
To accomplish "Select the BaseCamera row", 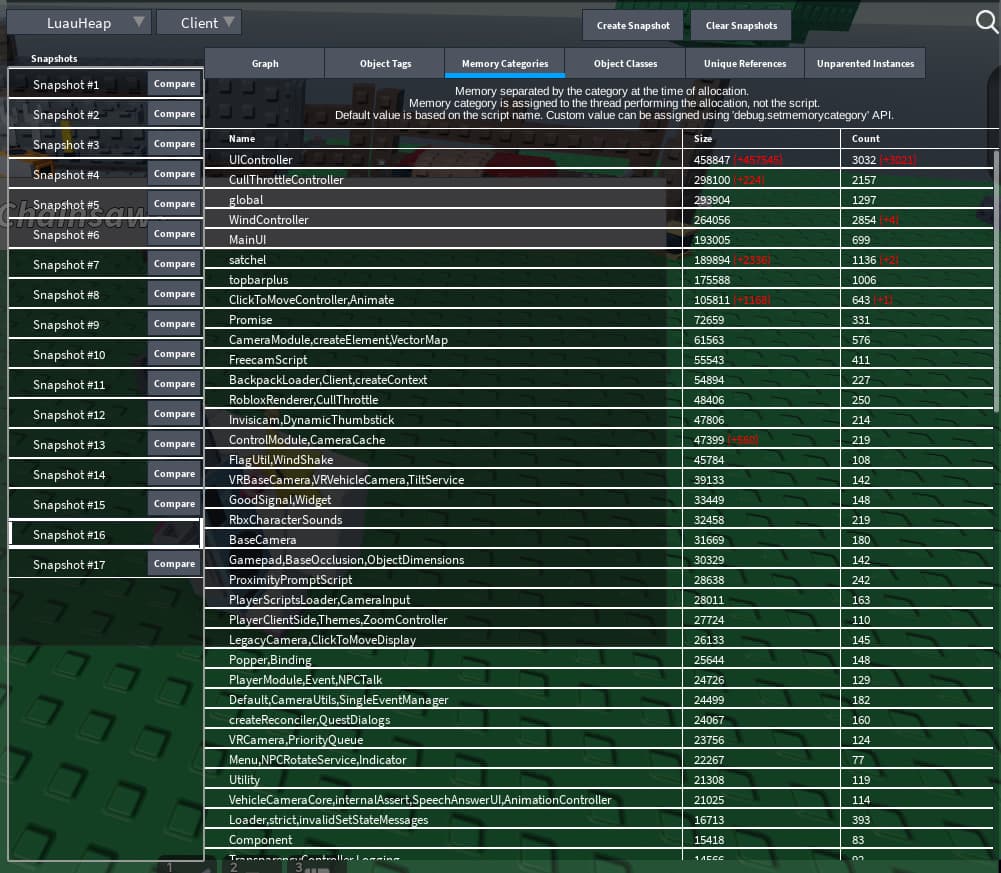I will [x=599, y=540].
